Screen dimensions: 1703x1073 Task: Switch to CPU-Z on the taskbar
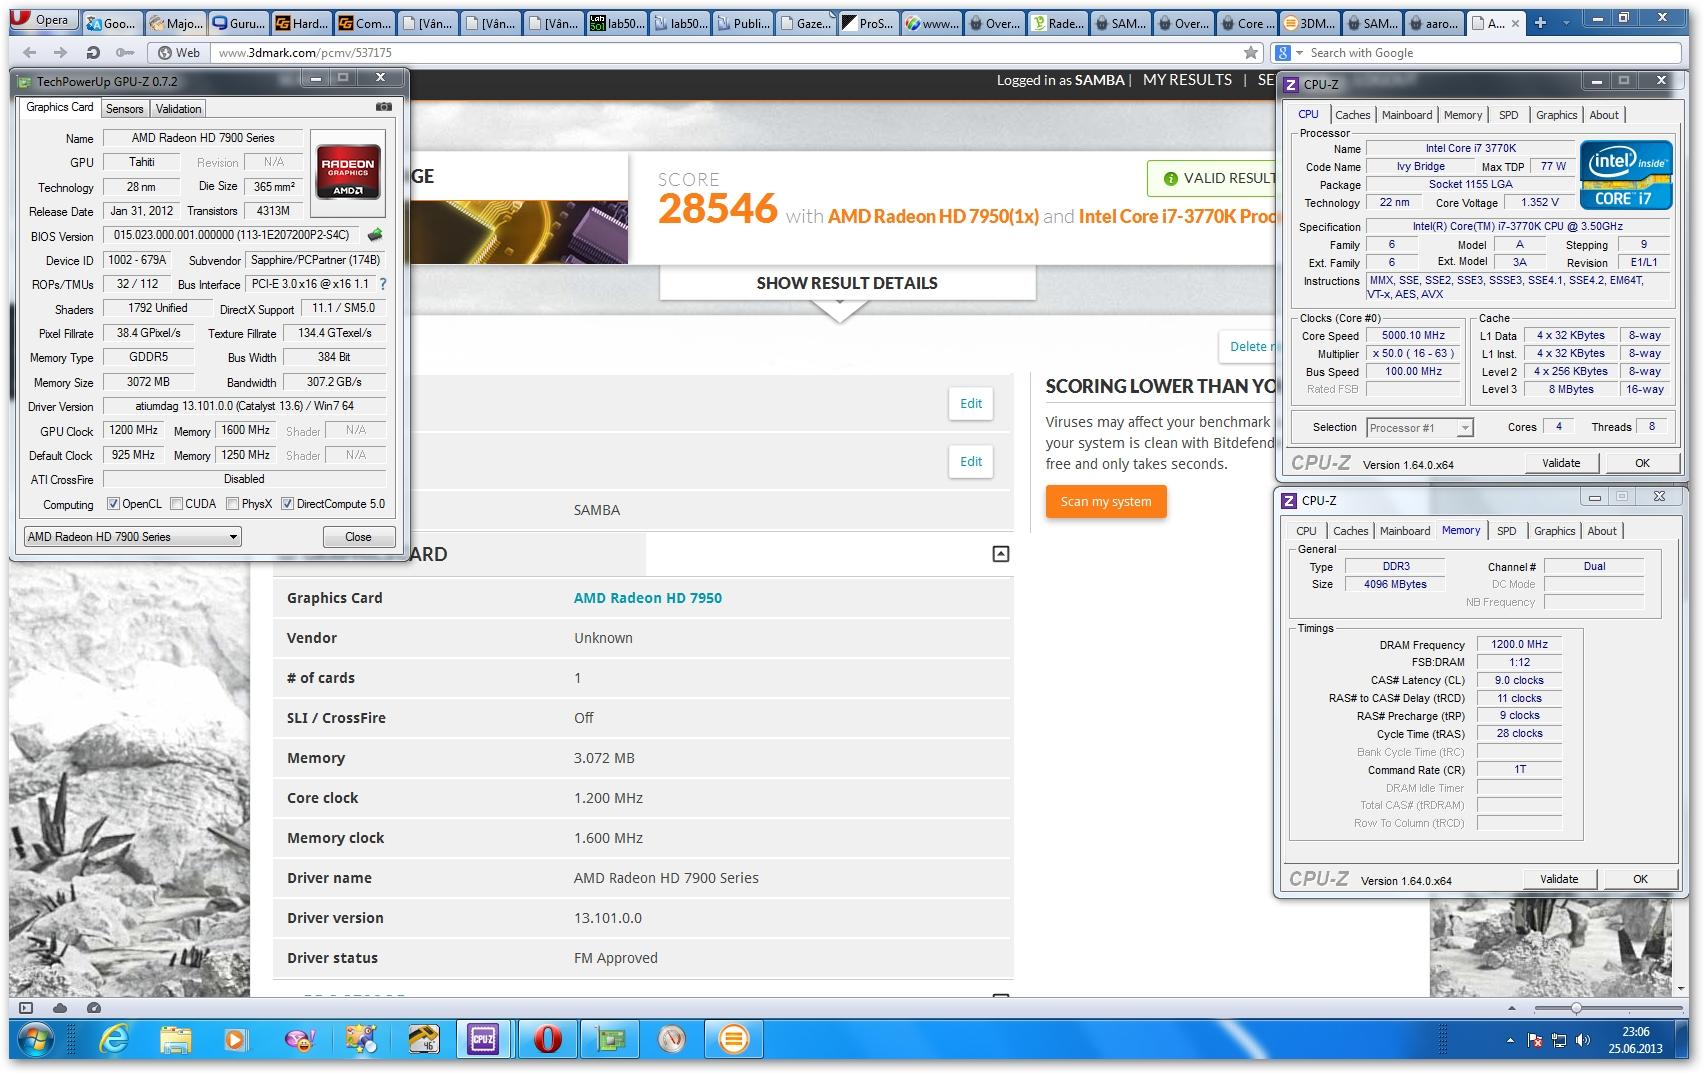tap(484, 1040)
